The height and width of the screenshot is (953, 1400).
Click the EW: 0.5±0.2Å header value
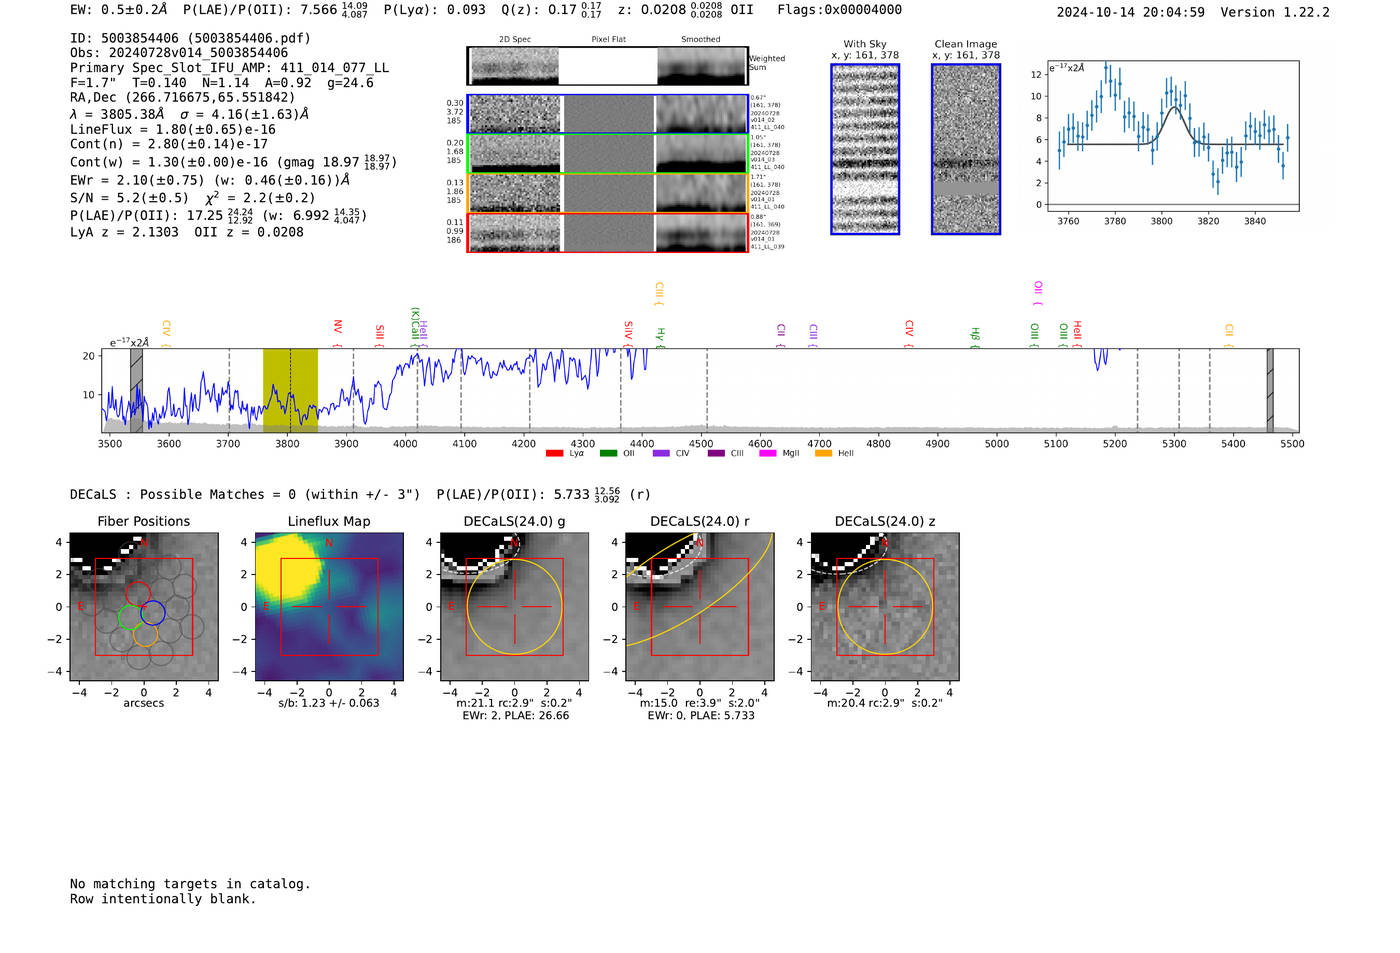coord(119,10)
